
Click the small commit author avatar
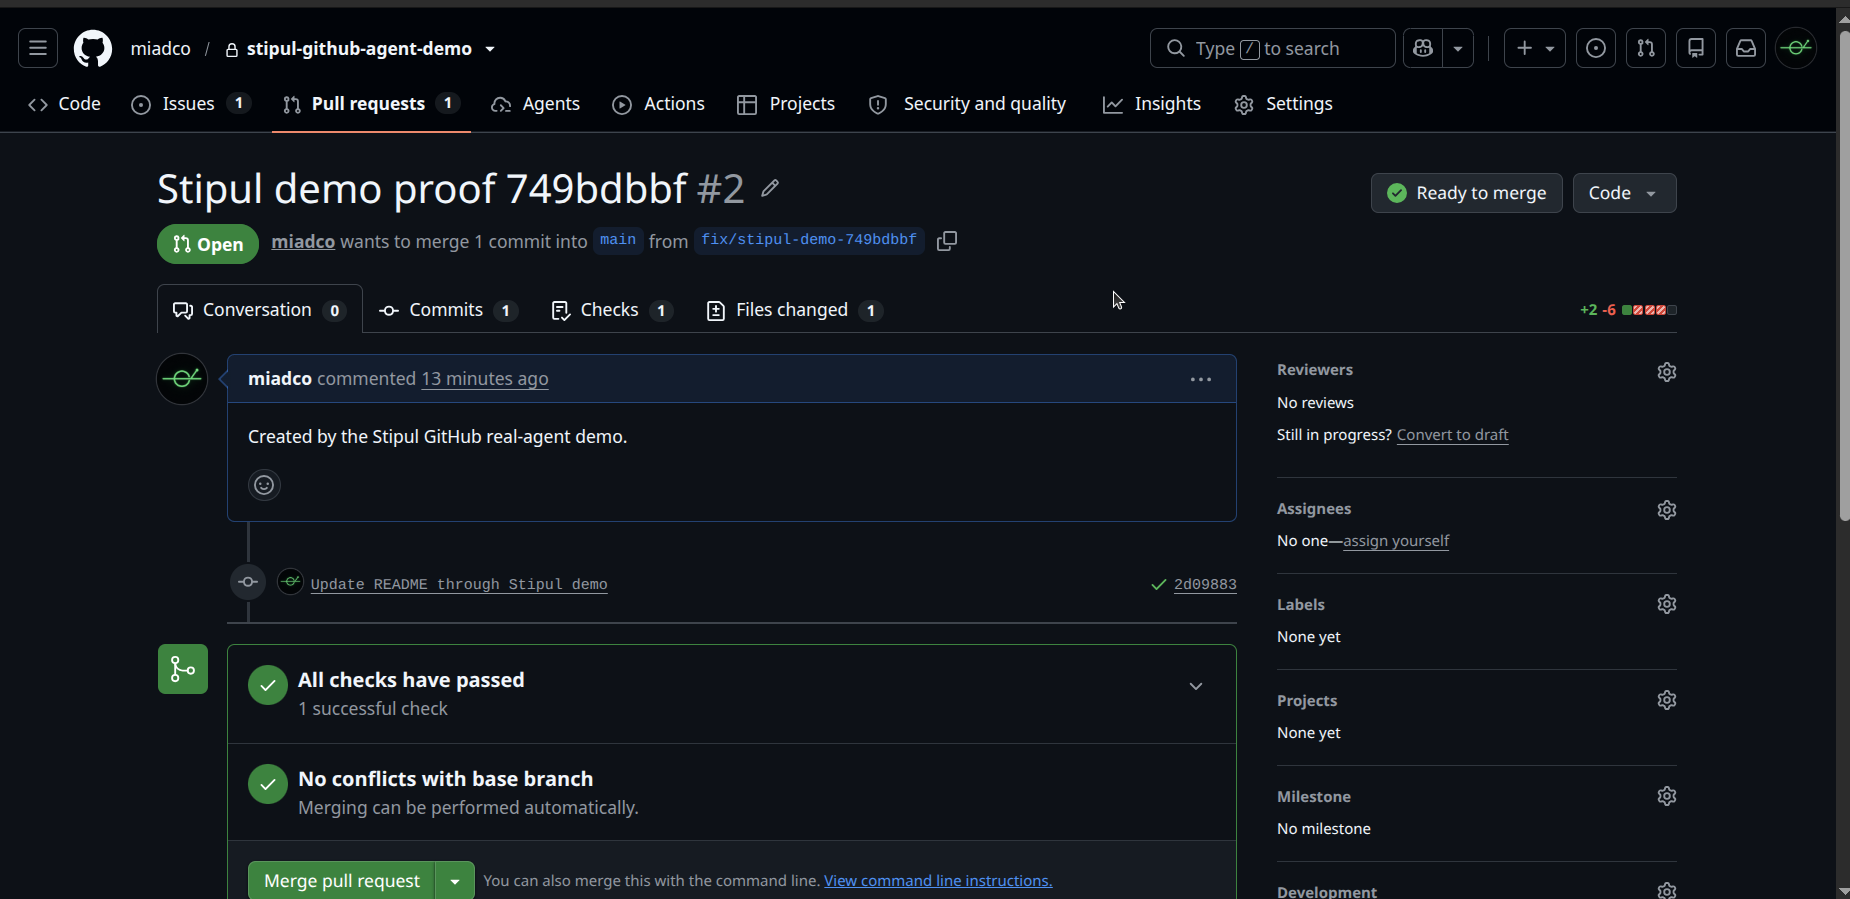tap(290, 581)
